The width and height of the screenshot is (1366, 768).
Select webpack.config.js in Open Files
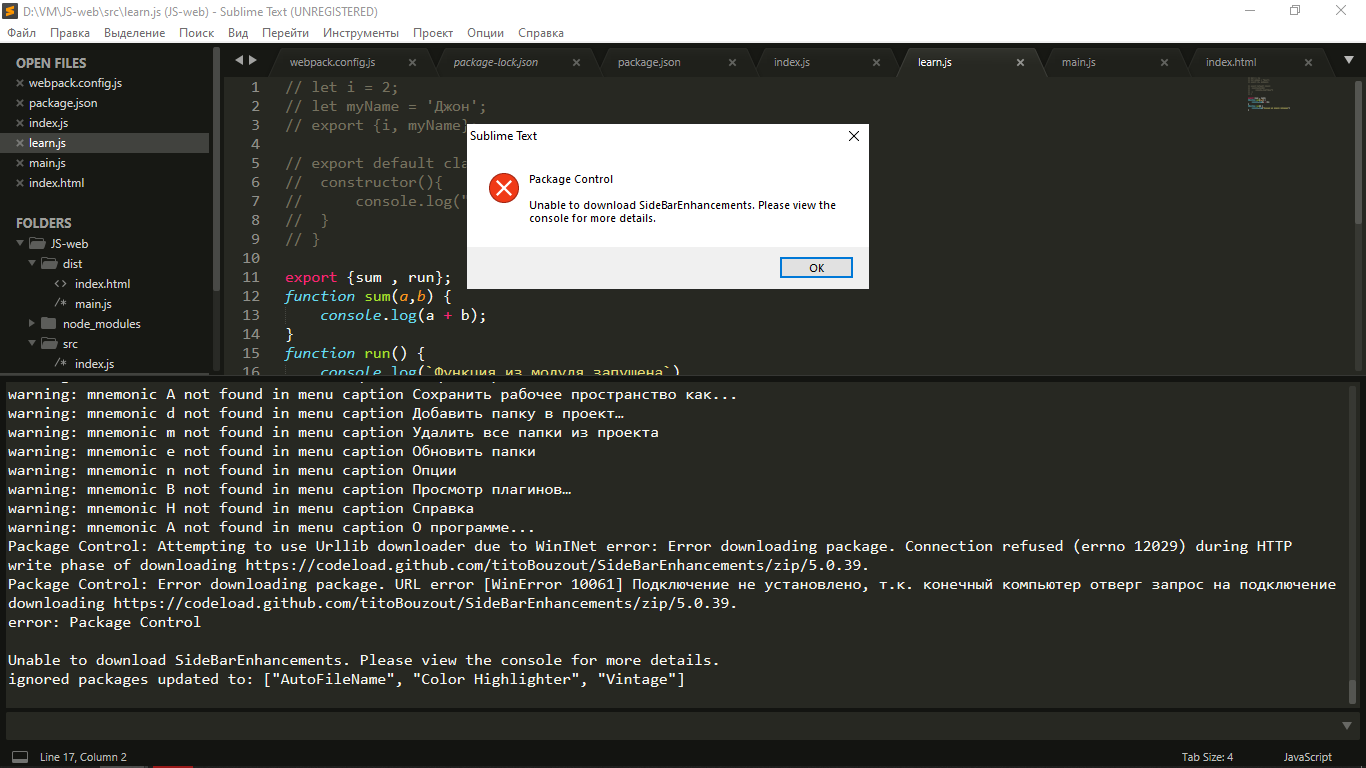[75, 83]
